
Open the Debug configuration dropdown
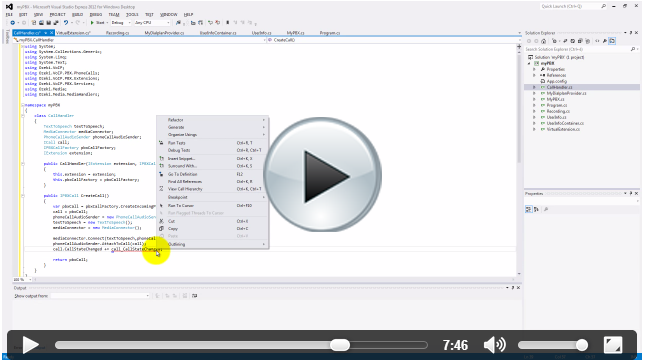coord(121,23)
